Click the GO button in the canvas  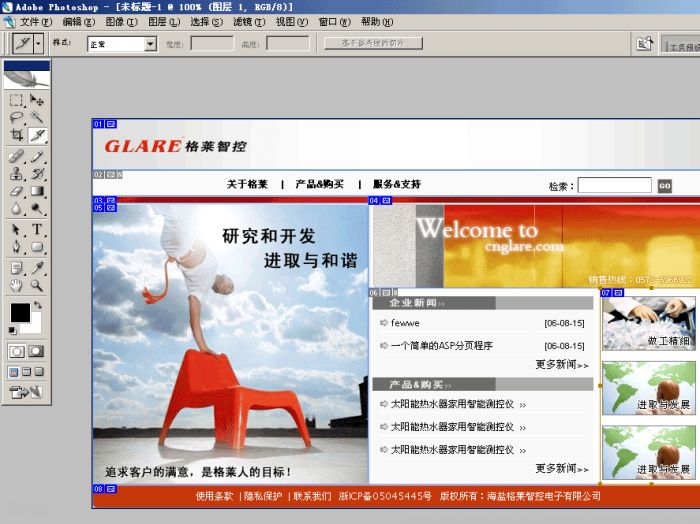tap(665, 186)
